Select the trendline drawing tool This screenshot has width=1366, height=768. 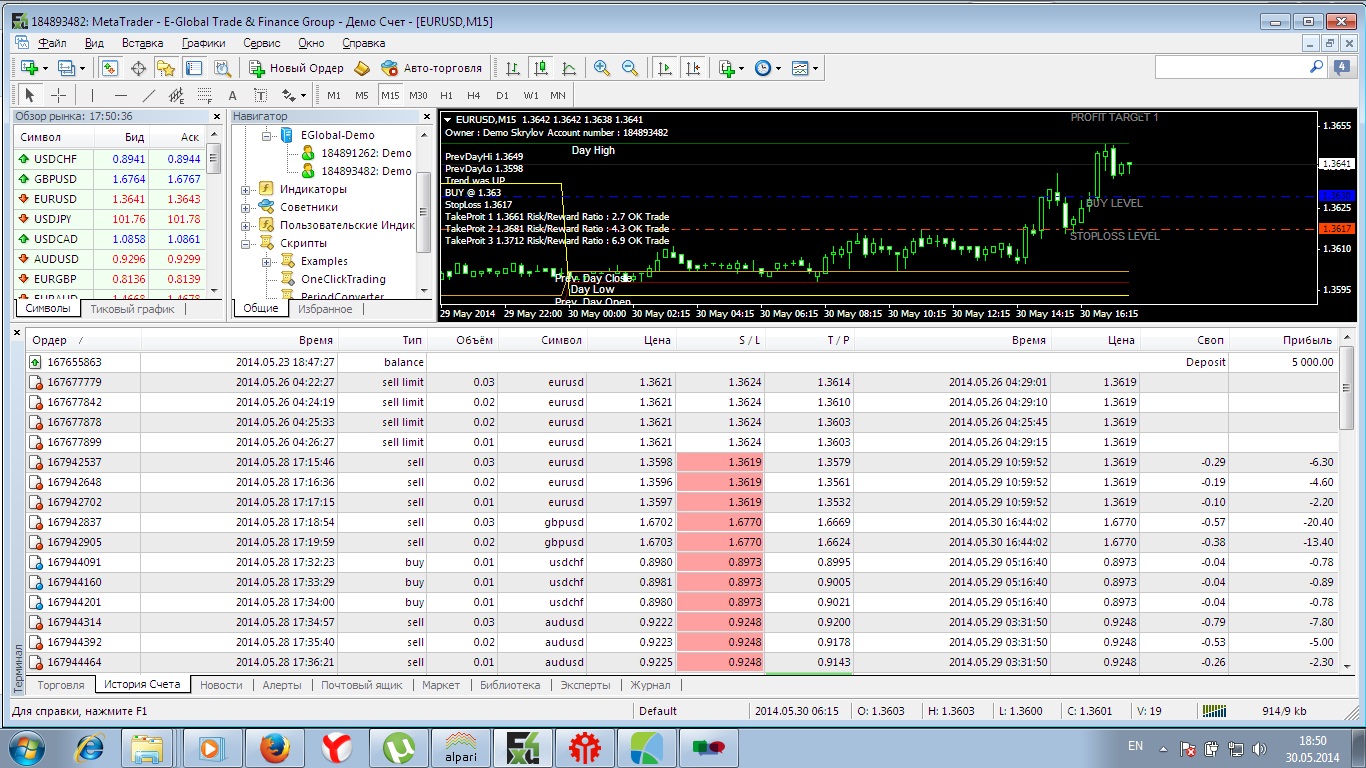coord(149,95)
